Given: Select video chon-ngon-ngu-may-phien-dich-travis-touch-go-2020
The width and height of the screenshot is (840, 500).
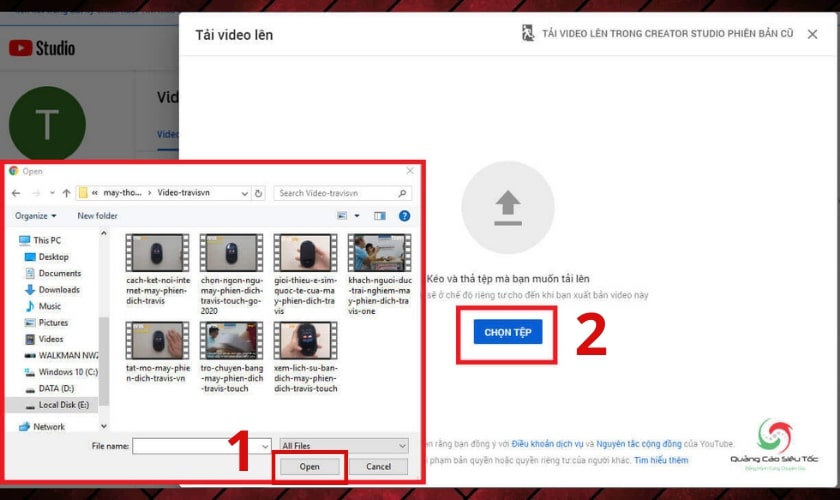Looking at the screenshot, I should (x=231, y=274).
